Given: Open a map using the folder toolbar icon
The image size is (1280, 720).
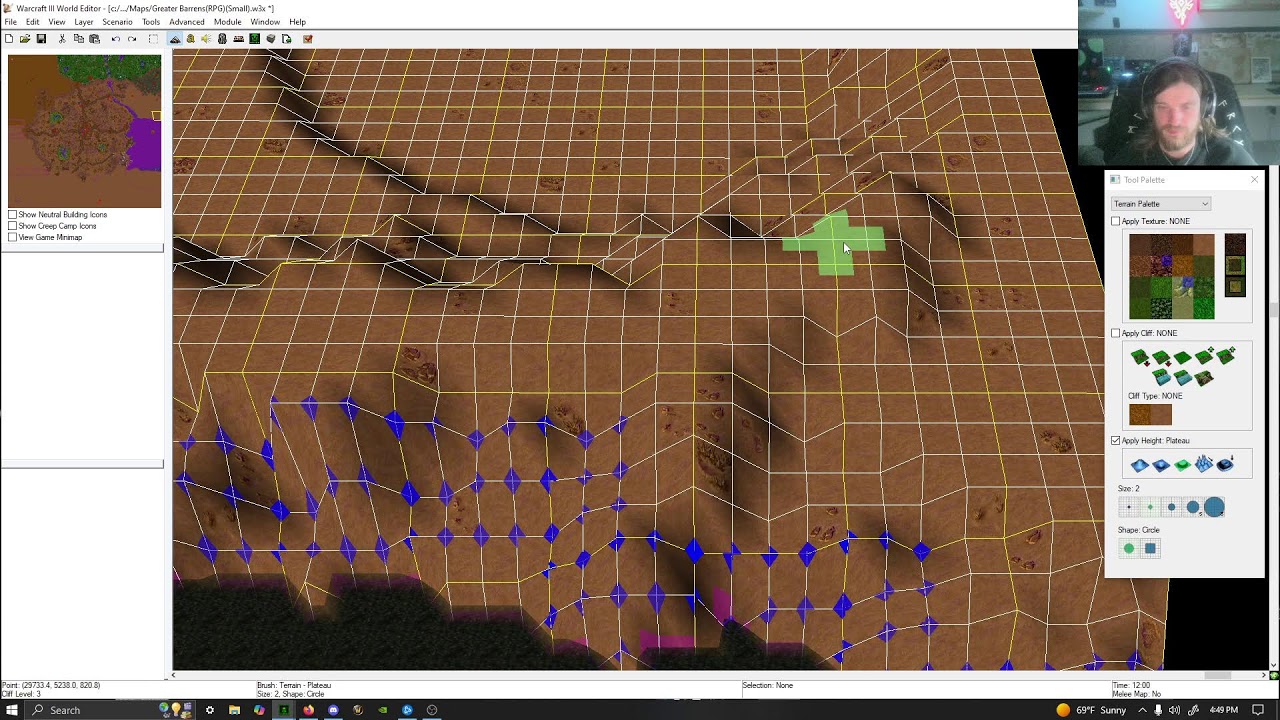Looking at the screenshot, I should [25, 39].
